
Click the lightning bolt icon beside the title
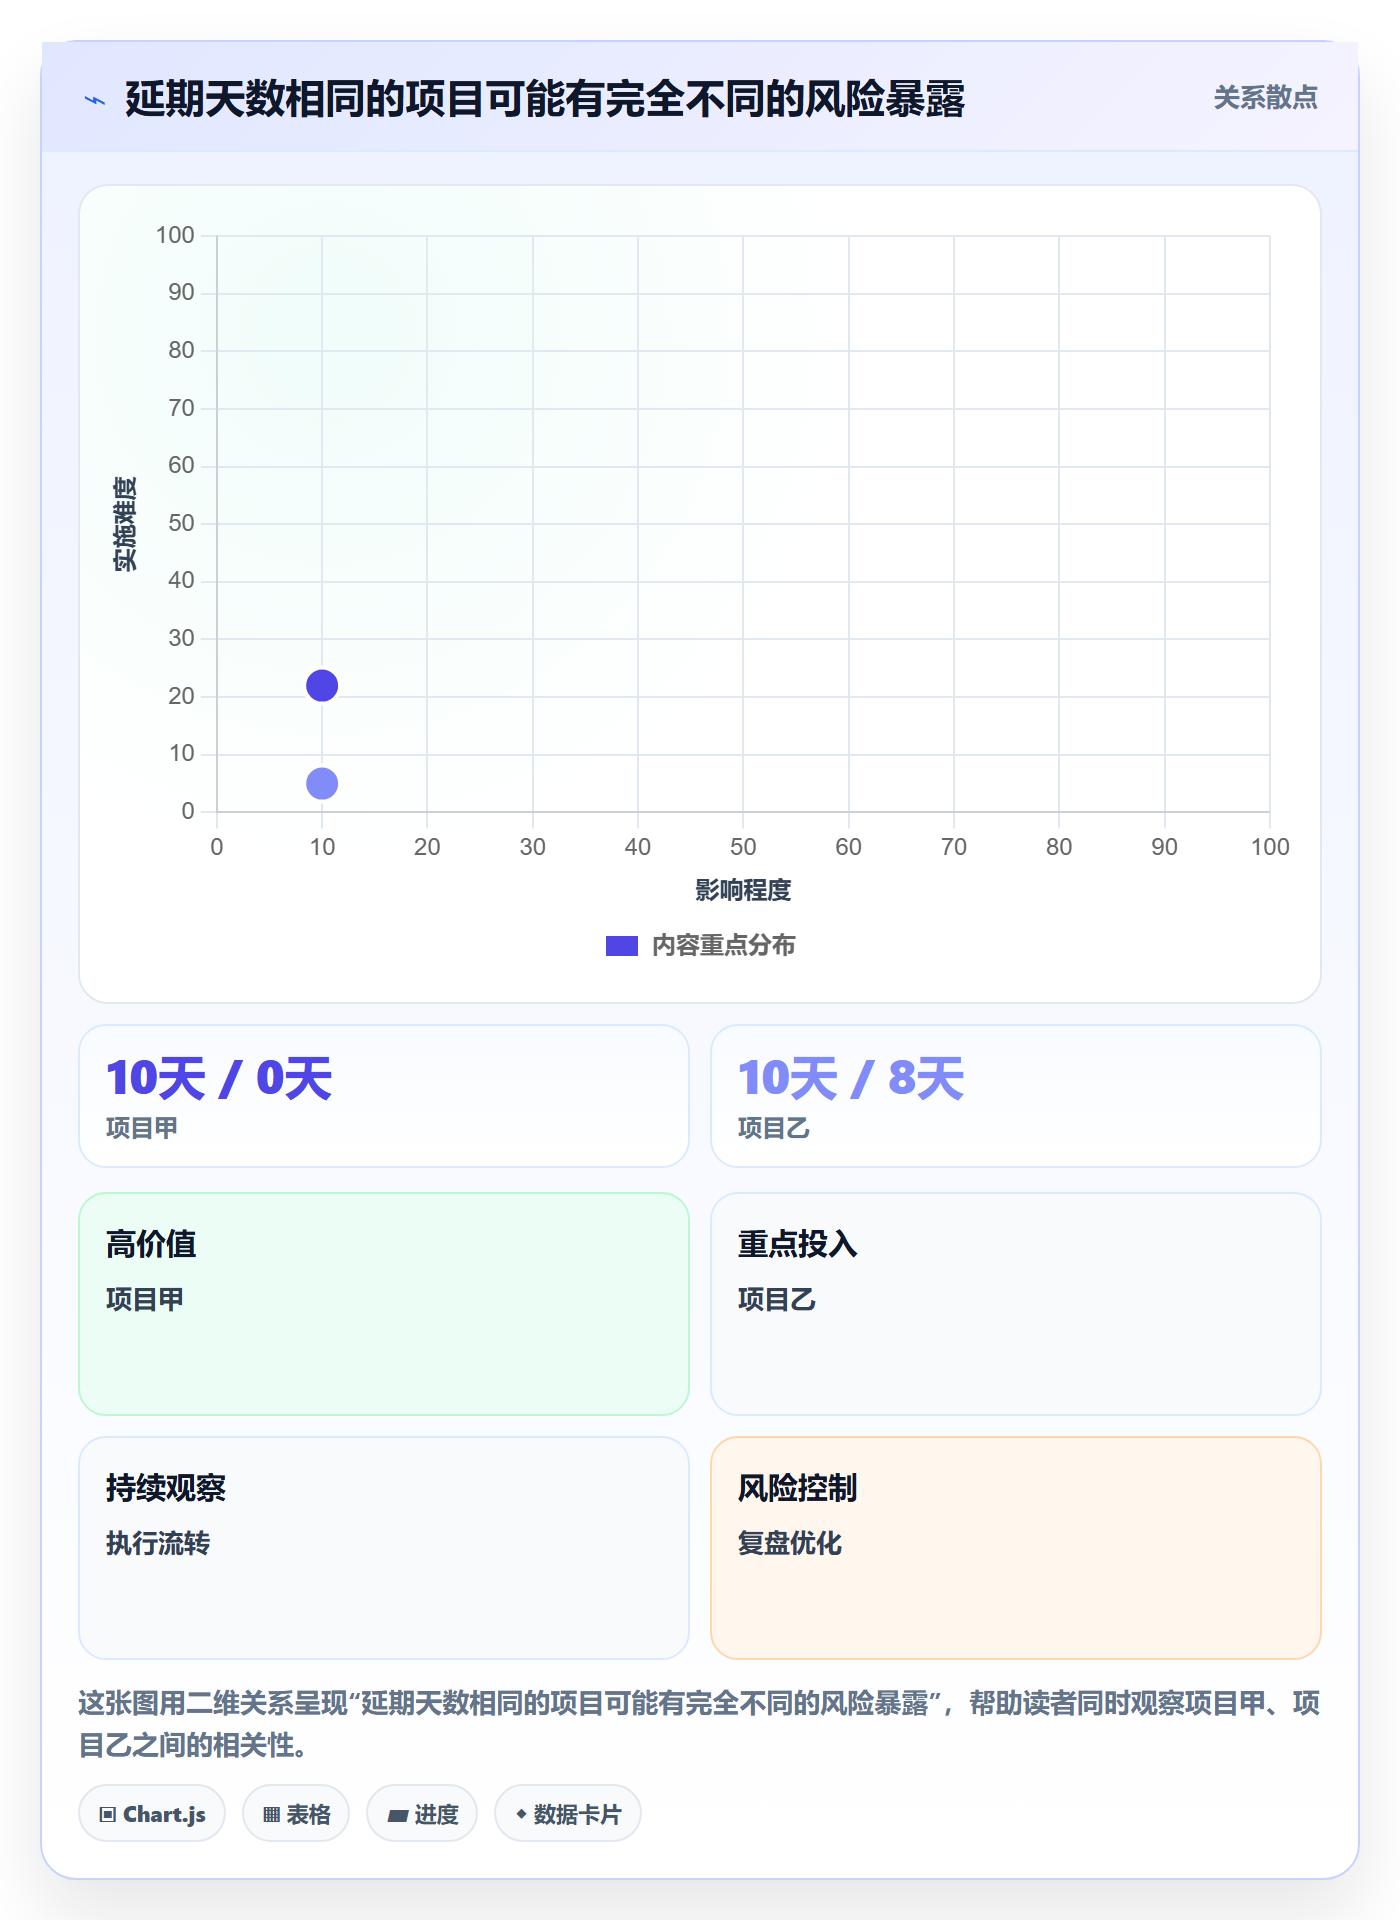(95, 100)
